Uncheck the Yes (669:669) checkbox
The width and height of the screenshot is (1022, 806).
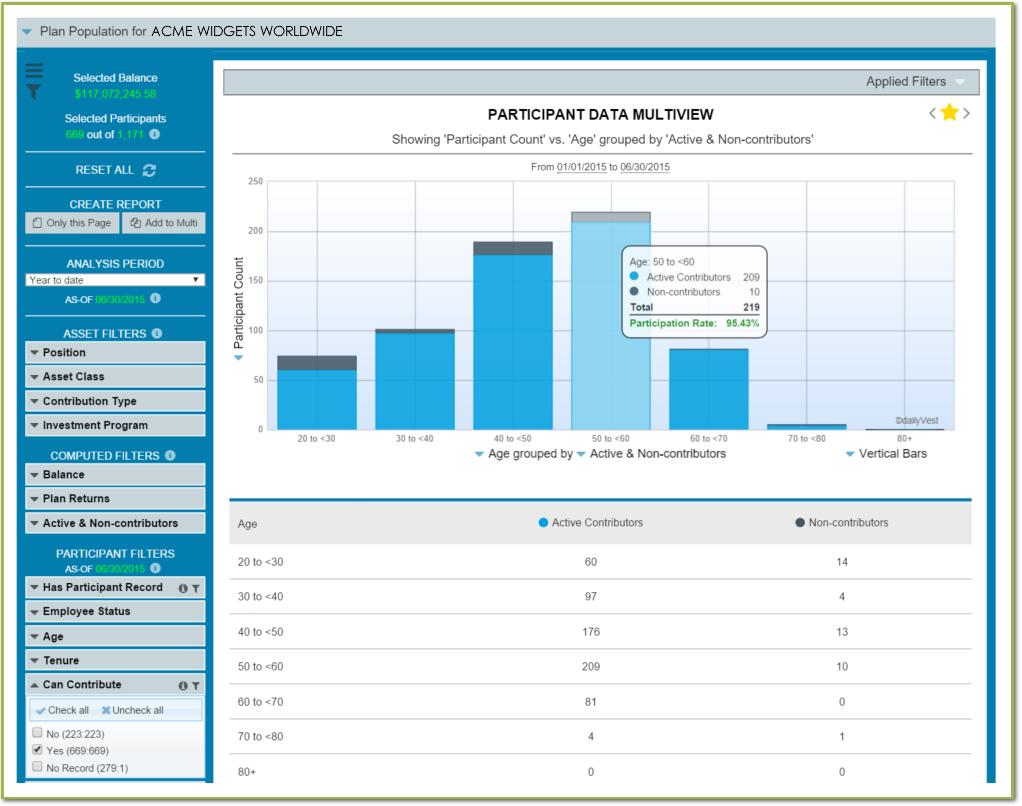[37, 749]
